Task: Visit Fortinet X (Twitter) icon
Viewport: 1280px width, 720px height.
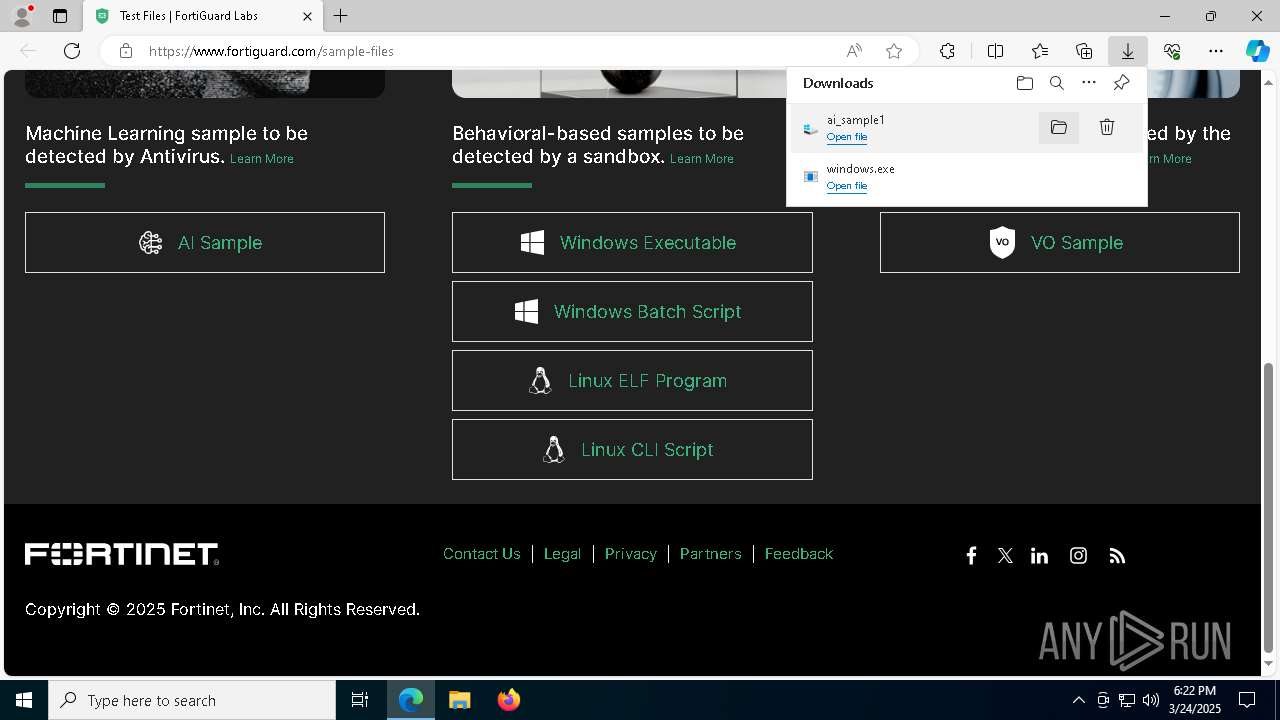Action: click(1005, 556)
